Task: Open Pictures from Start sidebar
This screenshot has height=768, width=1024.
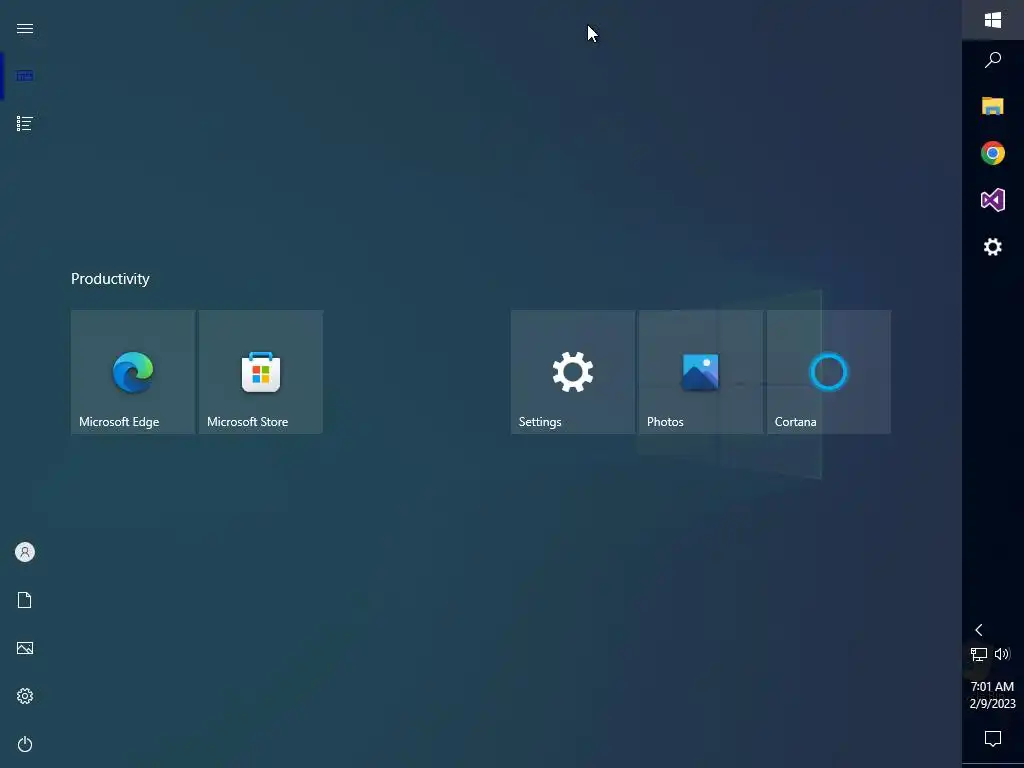Action: [25, 648]
